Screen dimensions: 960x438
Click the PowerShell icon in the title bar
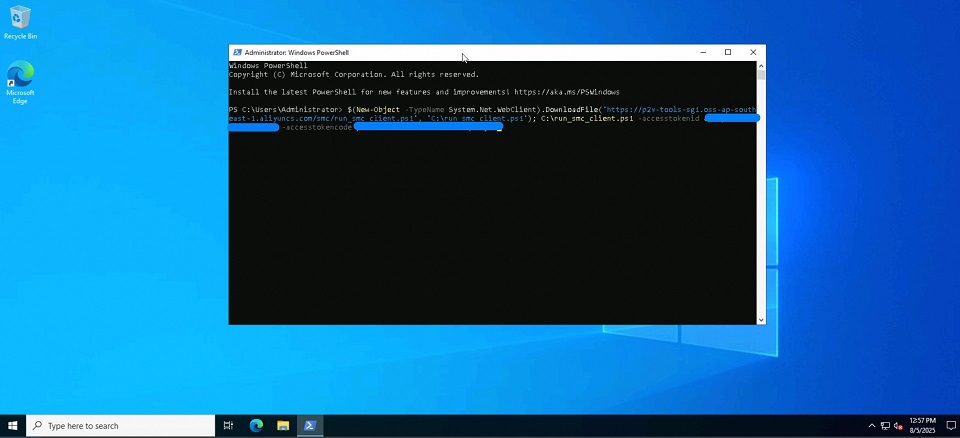[x=236, y=53]
